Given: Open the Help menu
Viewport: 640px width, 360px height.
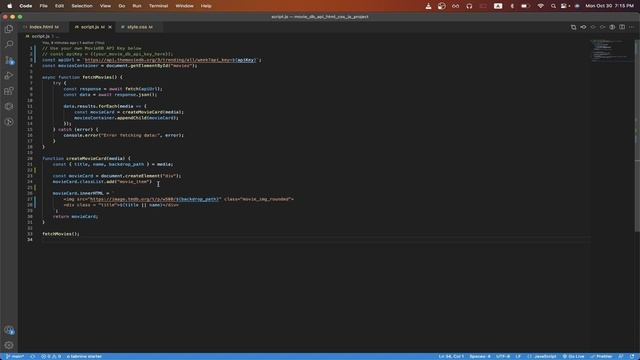Looking at the screenshot, I should pos(206,6).
